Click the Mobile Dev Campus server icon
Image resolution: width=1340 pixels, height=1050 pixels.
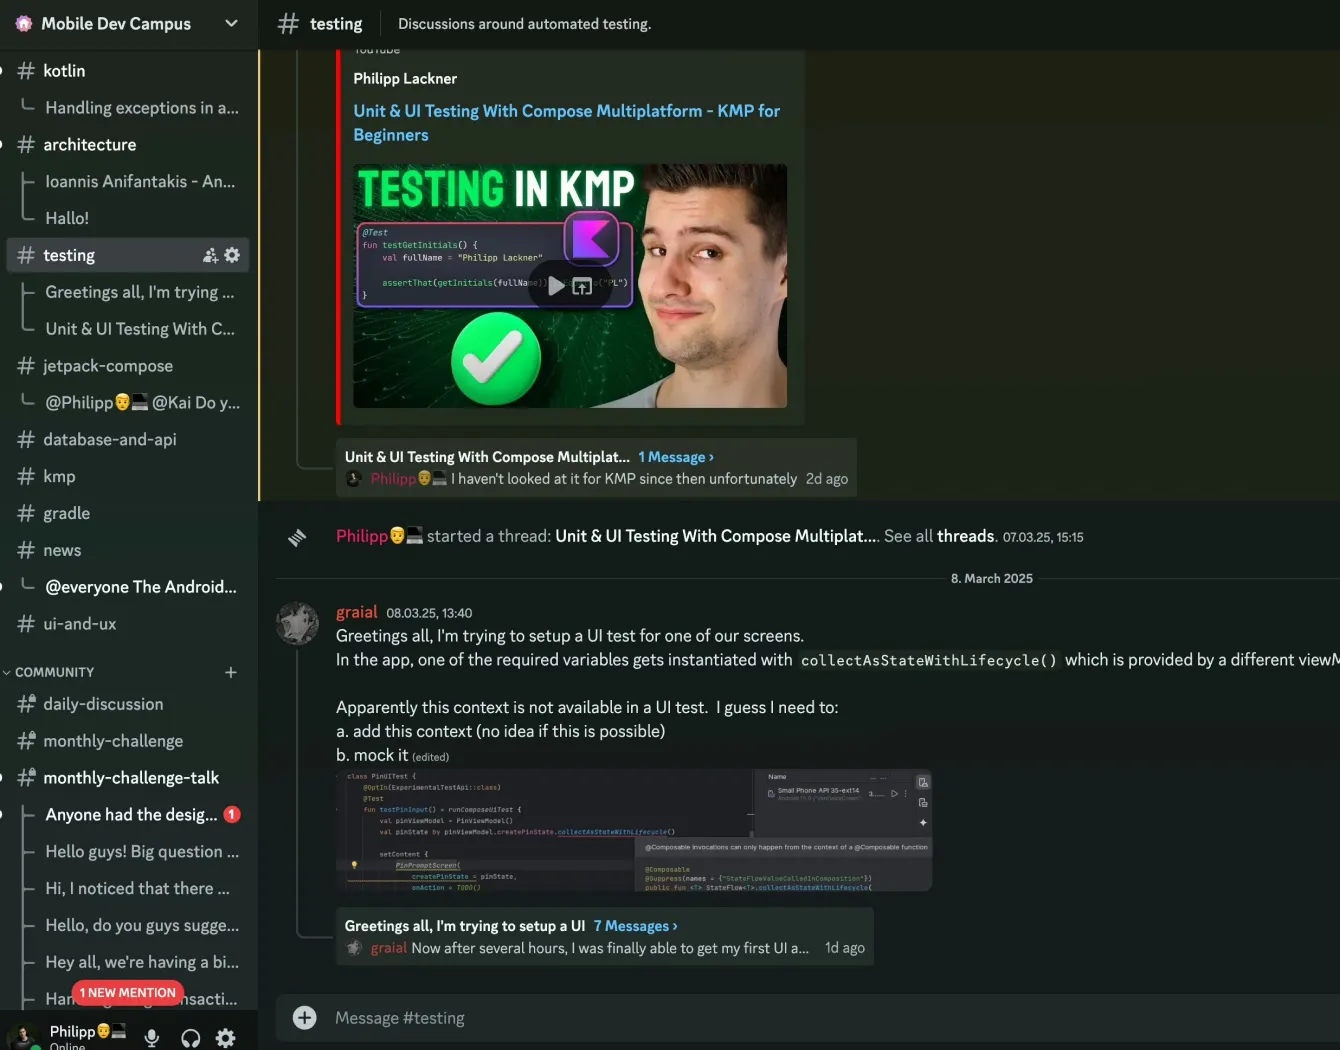coord(24,23)
